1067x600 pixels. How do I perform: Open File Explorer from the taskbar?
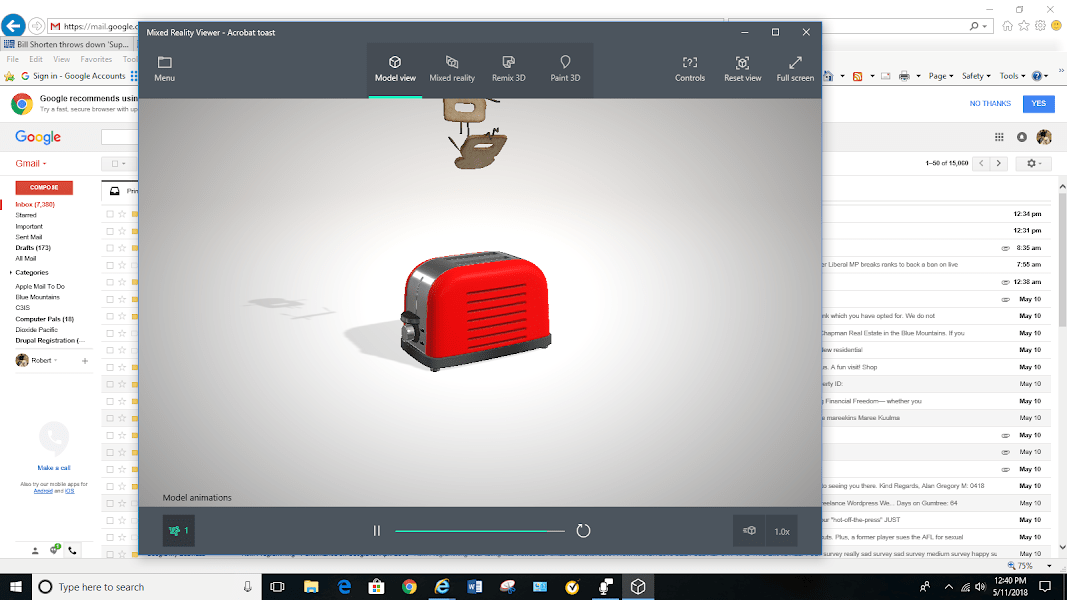tap(311, 586)
